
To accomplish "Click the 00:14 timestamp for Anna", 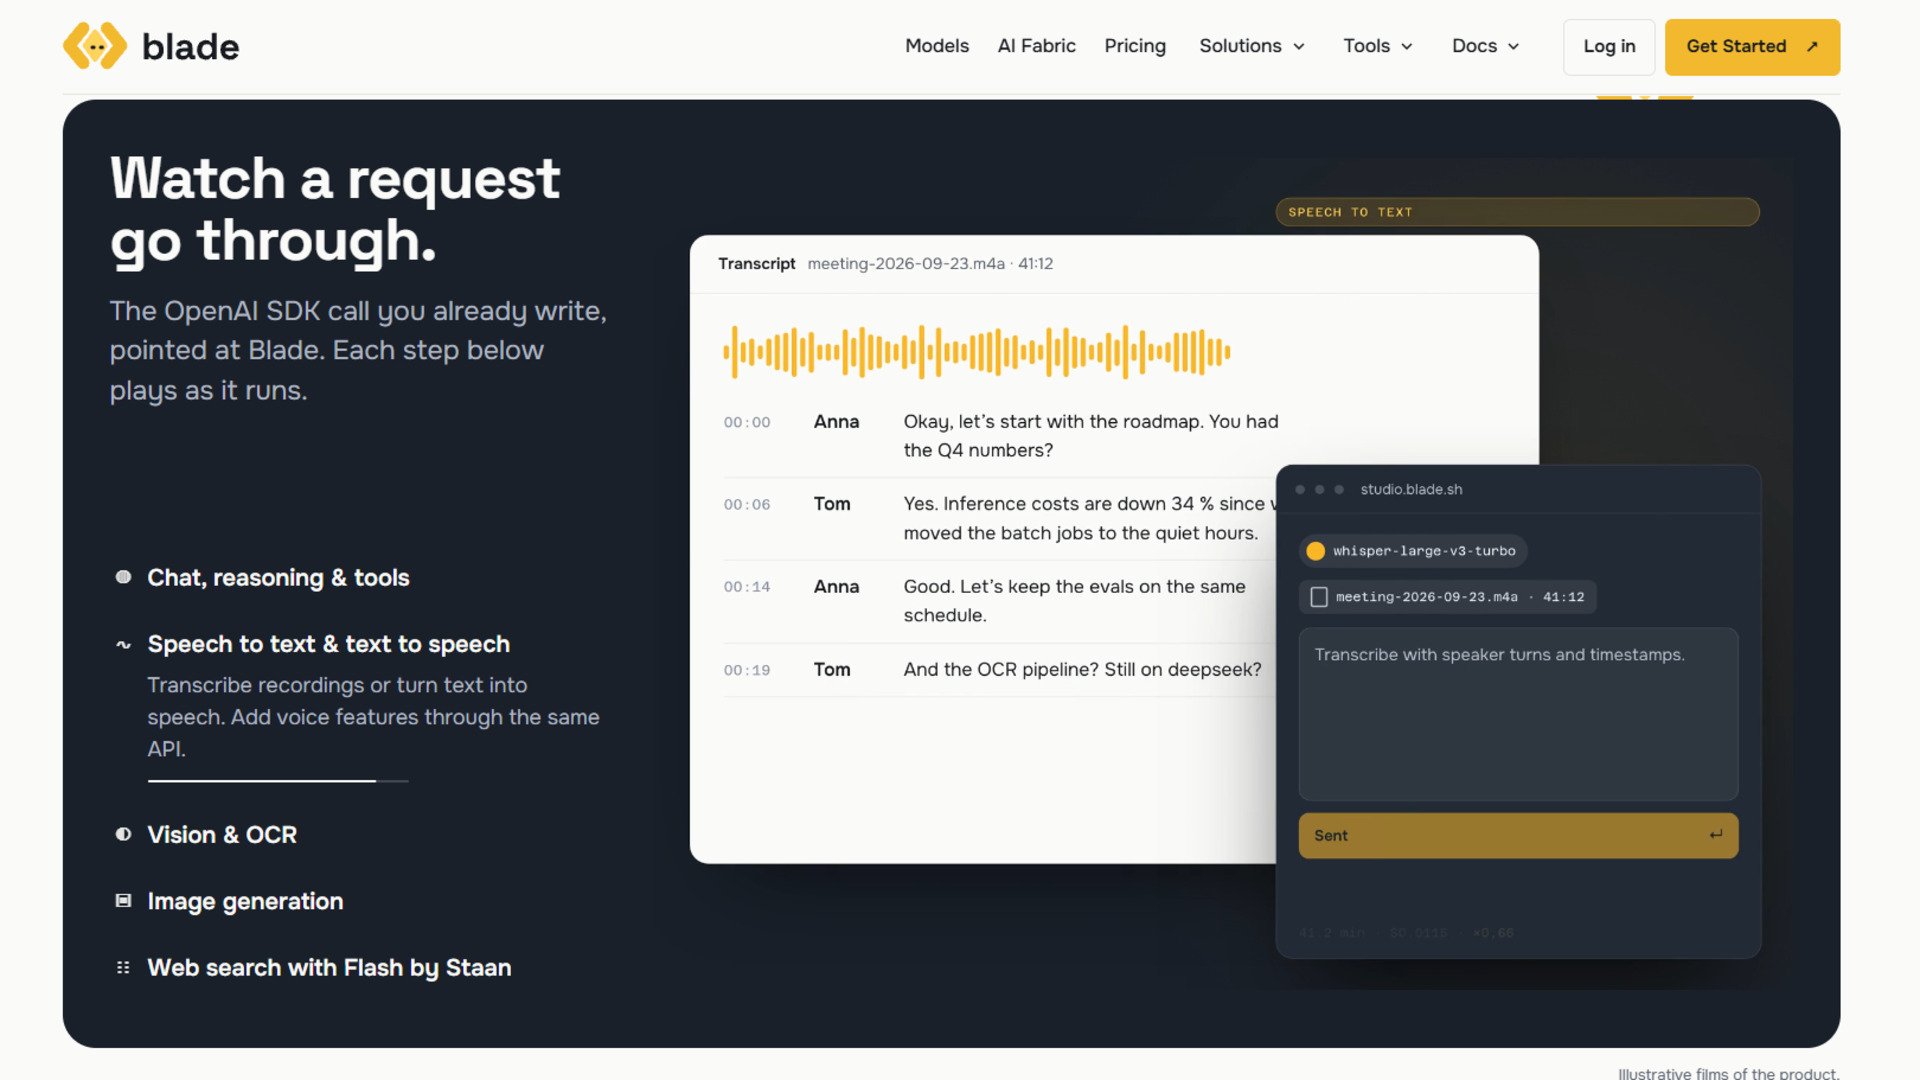I will point(747,587).
